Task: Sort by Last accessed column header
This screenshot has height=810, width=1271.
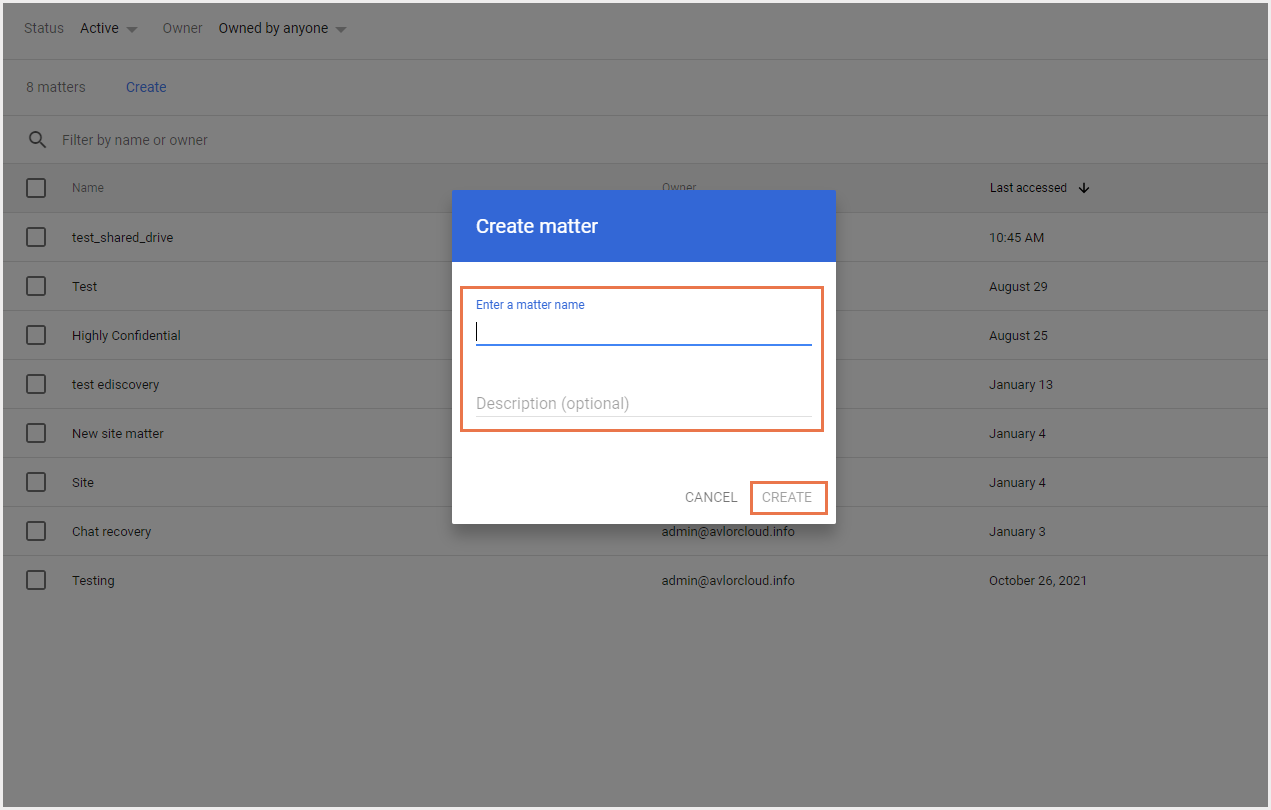Action: [1028, 188]
